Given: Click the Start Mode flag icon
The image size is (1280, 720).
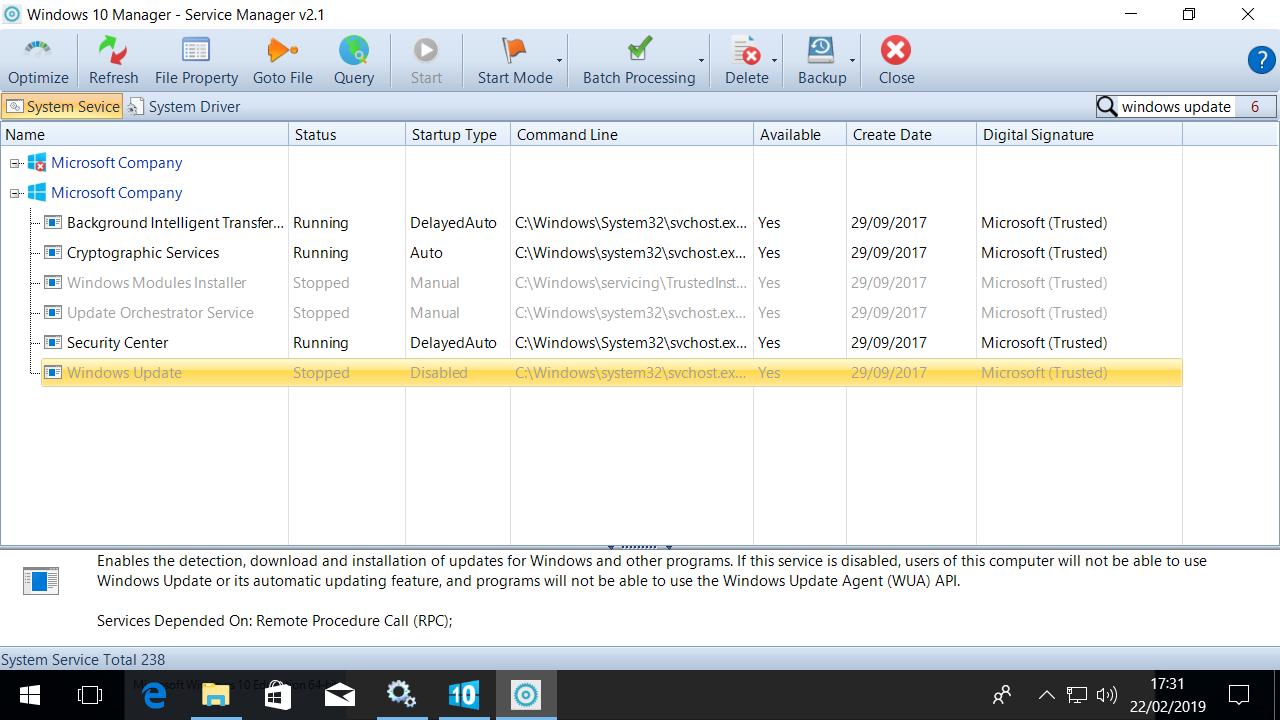Looking at the screenshot, I should [515, 51].
